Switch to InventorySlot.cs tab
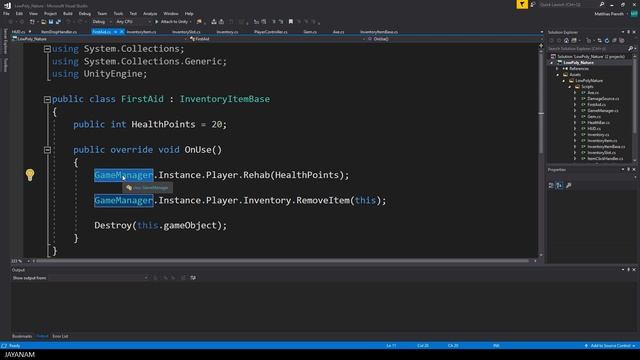Viewport: 640px width, 360px height. point(186,32)
